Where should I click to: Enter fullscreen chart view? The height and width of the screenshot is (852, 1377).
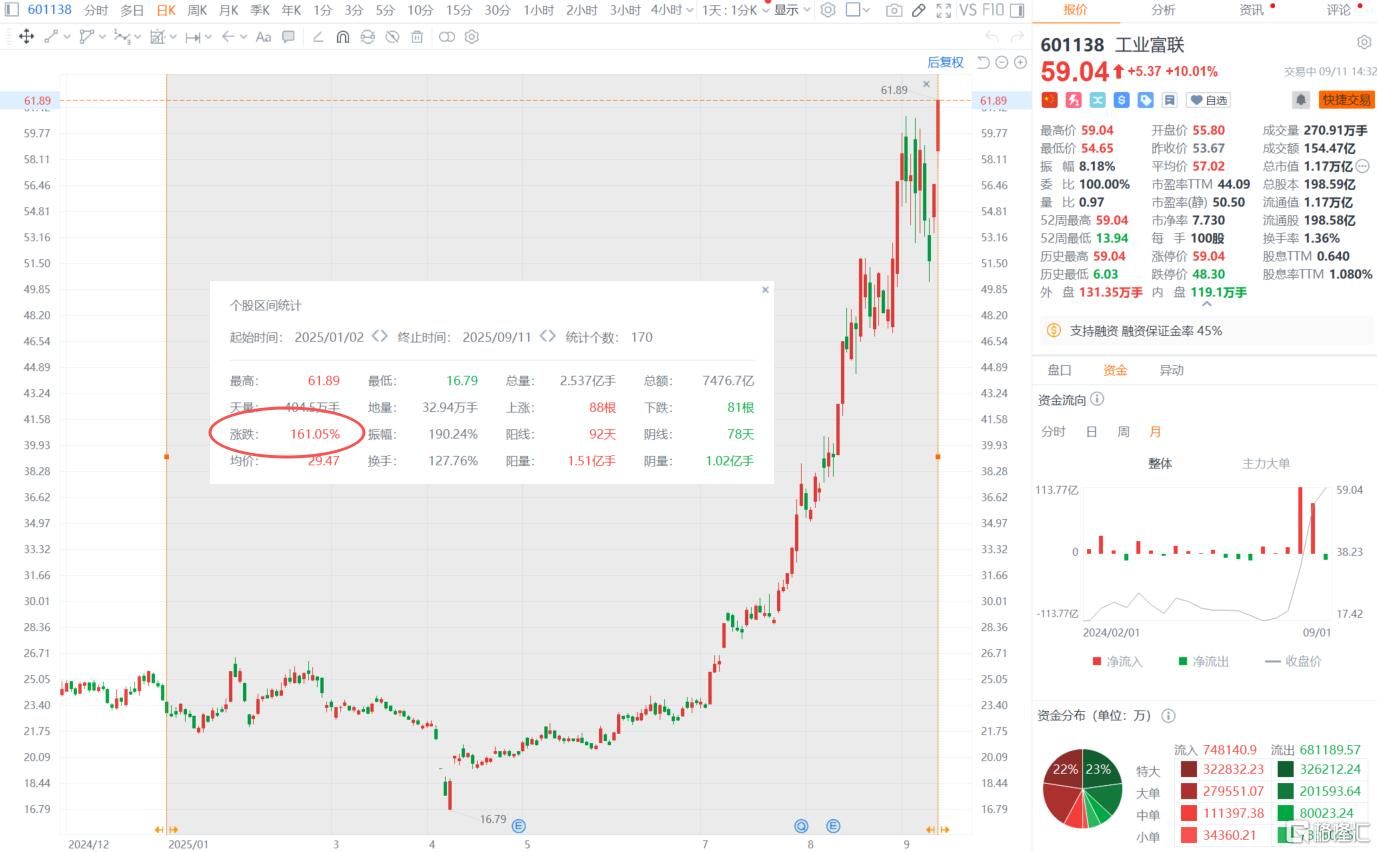[x=941, y=11]
